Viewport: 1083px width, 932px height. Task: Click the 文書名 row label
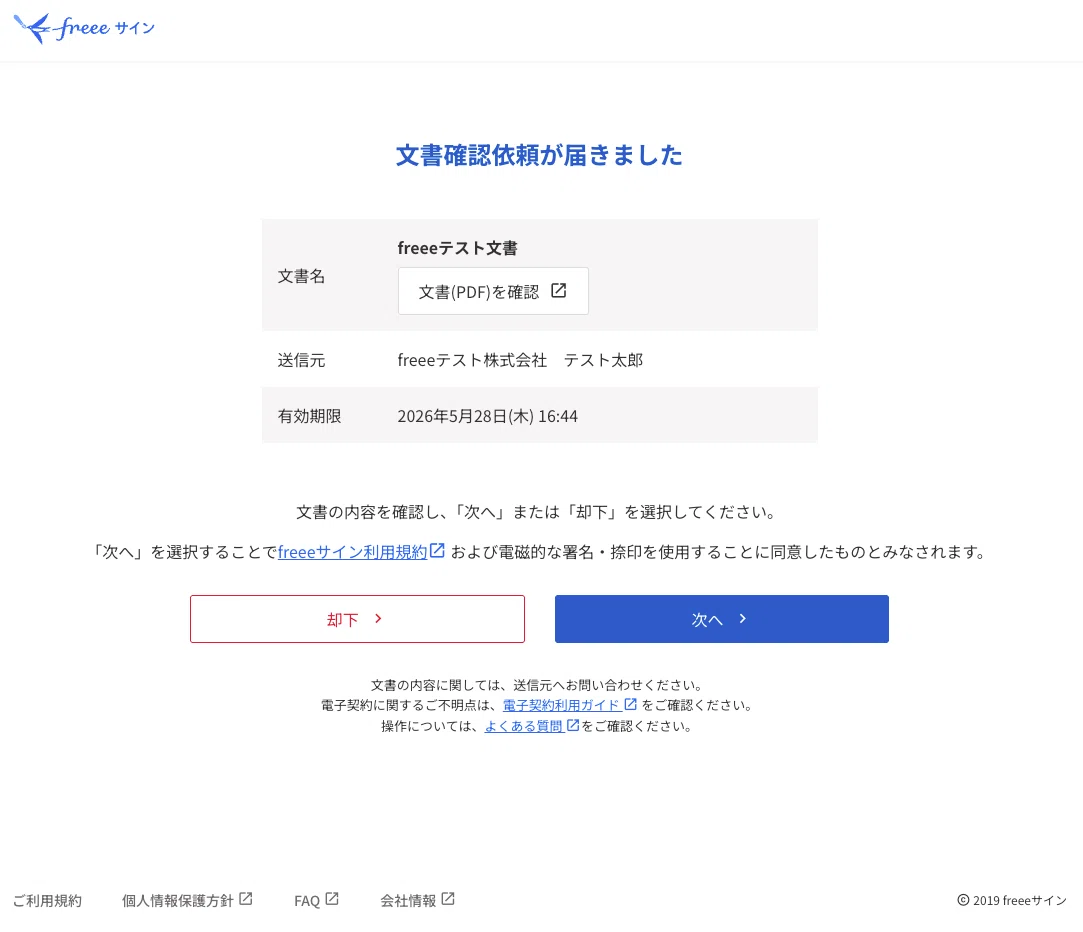tap(301, 276)
